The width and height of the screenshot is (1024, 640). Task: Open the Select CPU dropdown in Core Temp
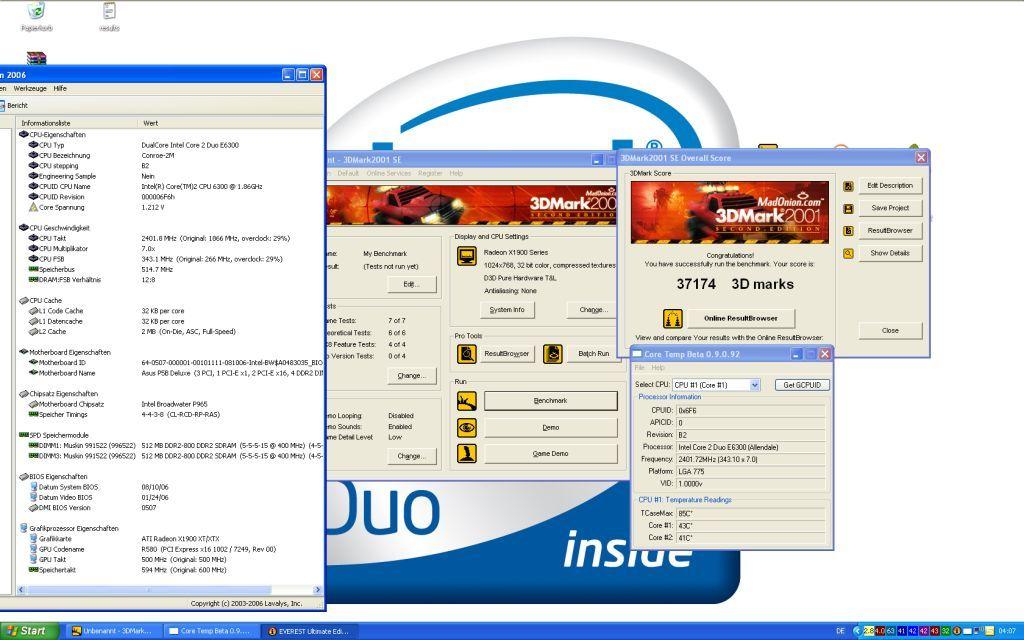[x=754, y=385]
